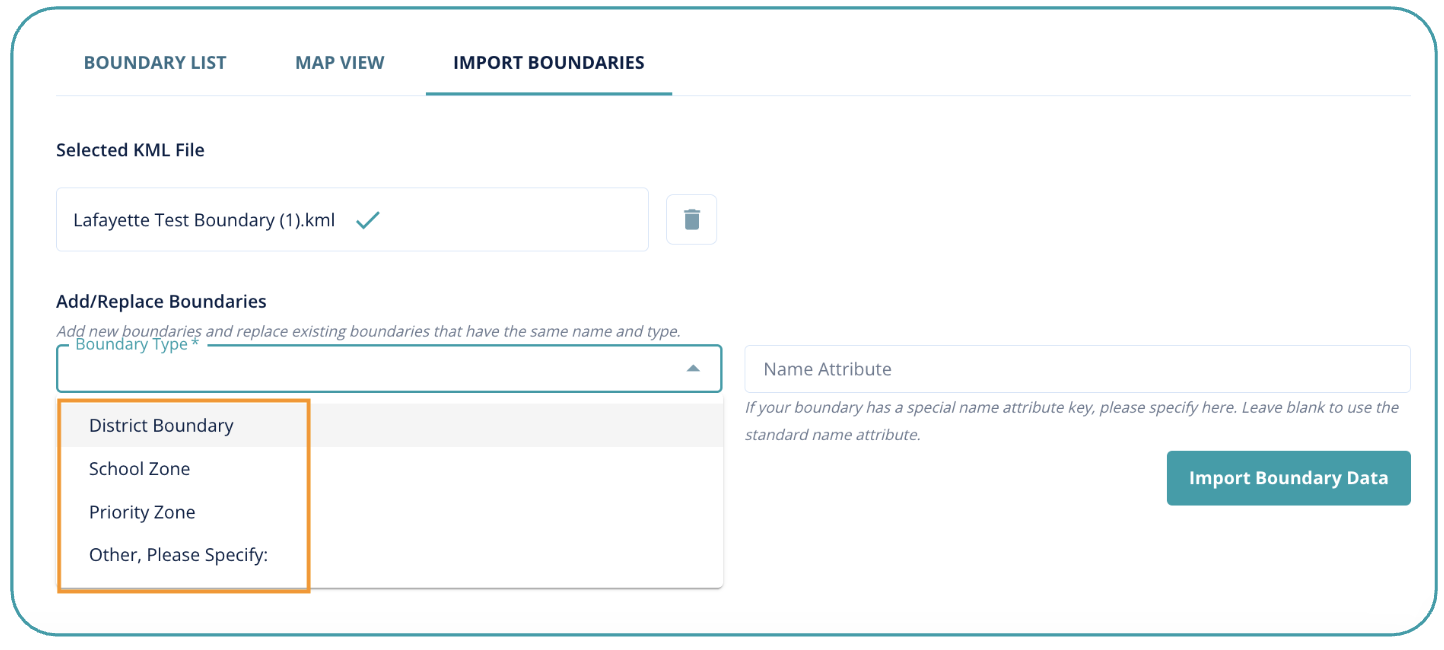Image resolution: width=1444 pixels, height=650 pixels.
Task: Click the checkmark beside the KML filename
Action: click(x=368, y=219)
